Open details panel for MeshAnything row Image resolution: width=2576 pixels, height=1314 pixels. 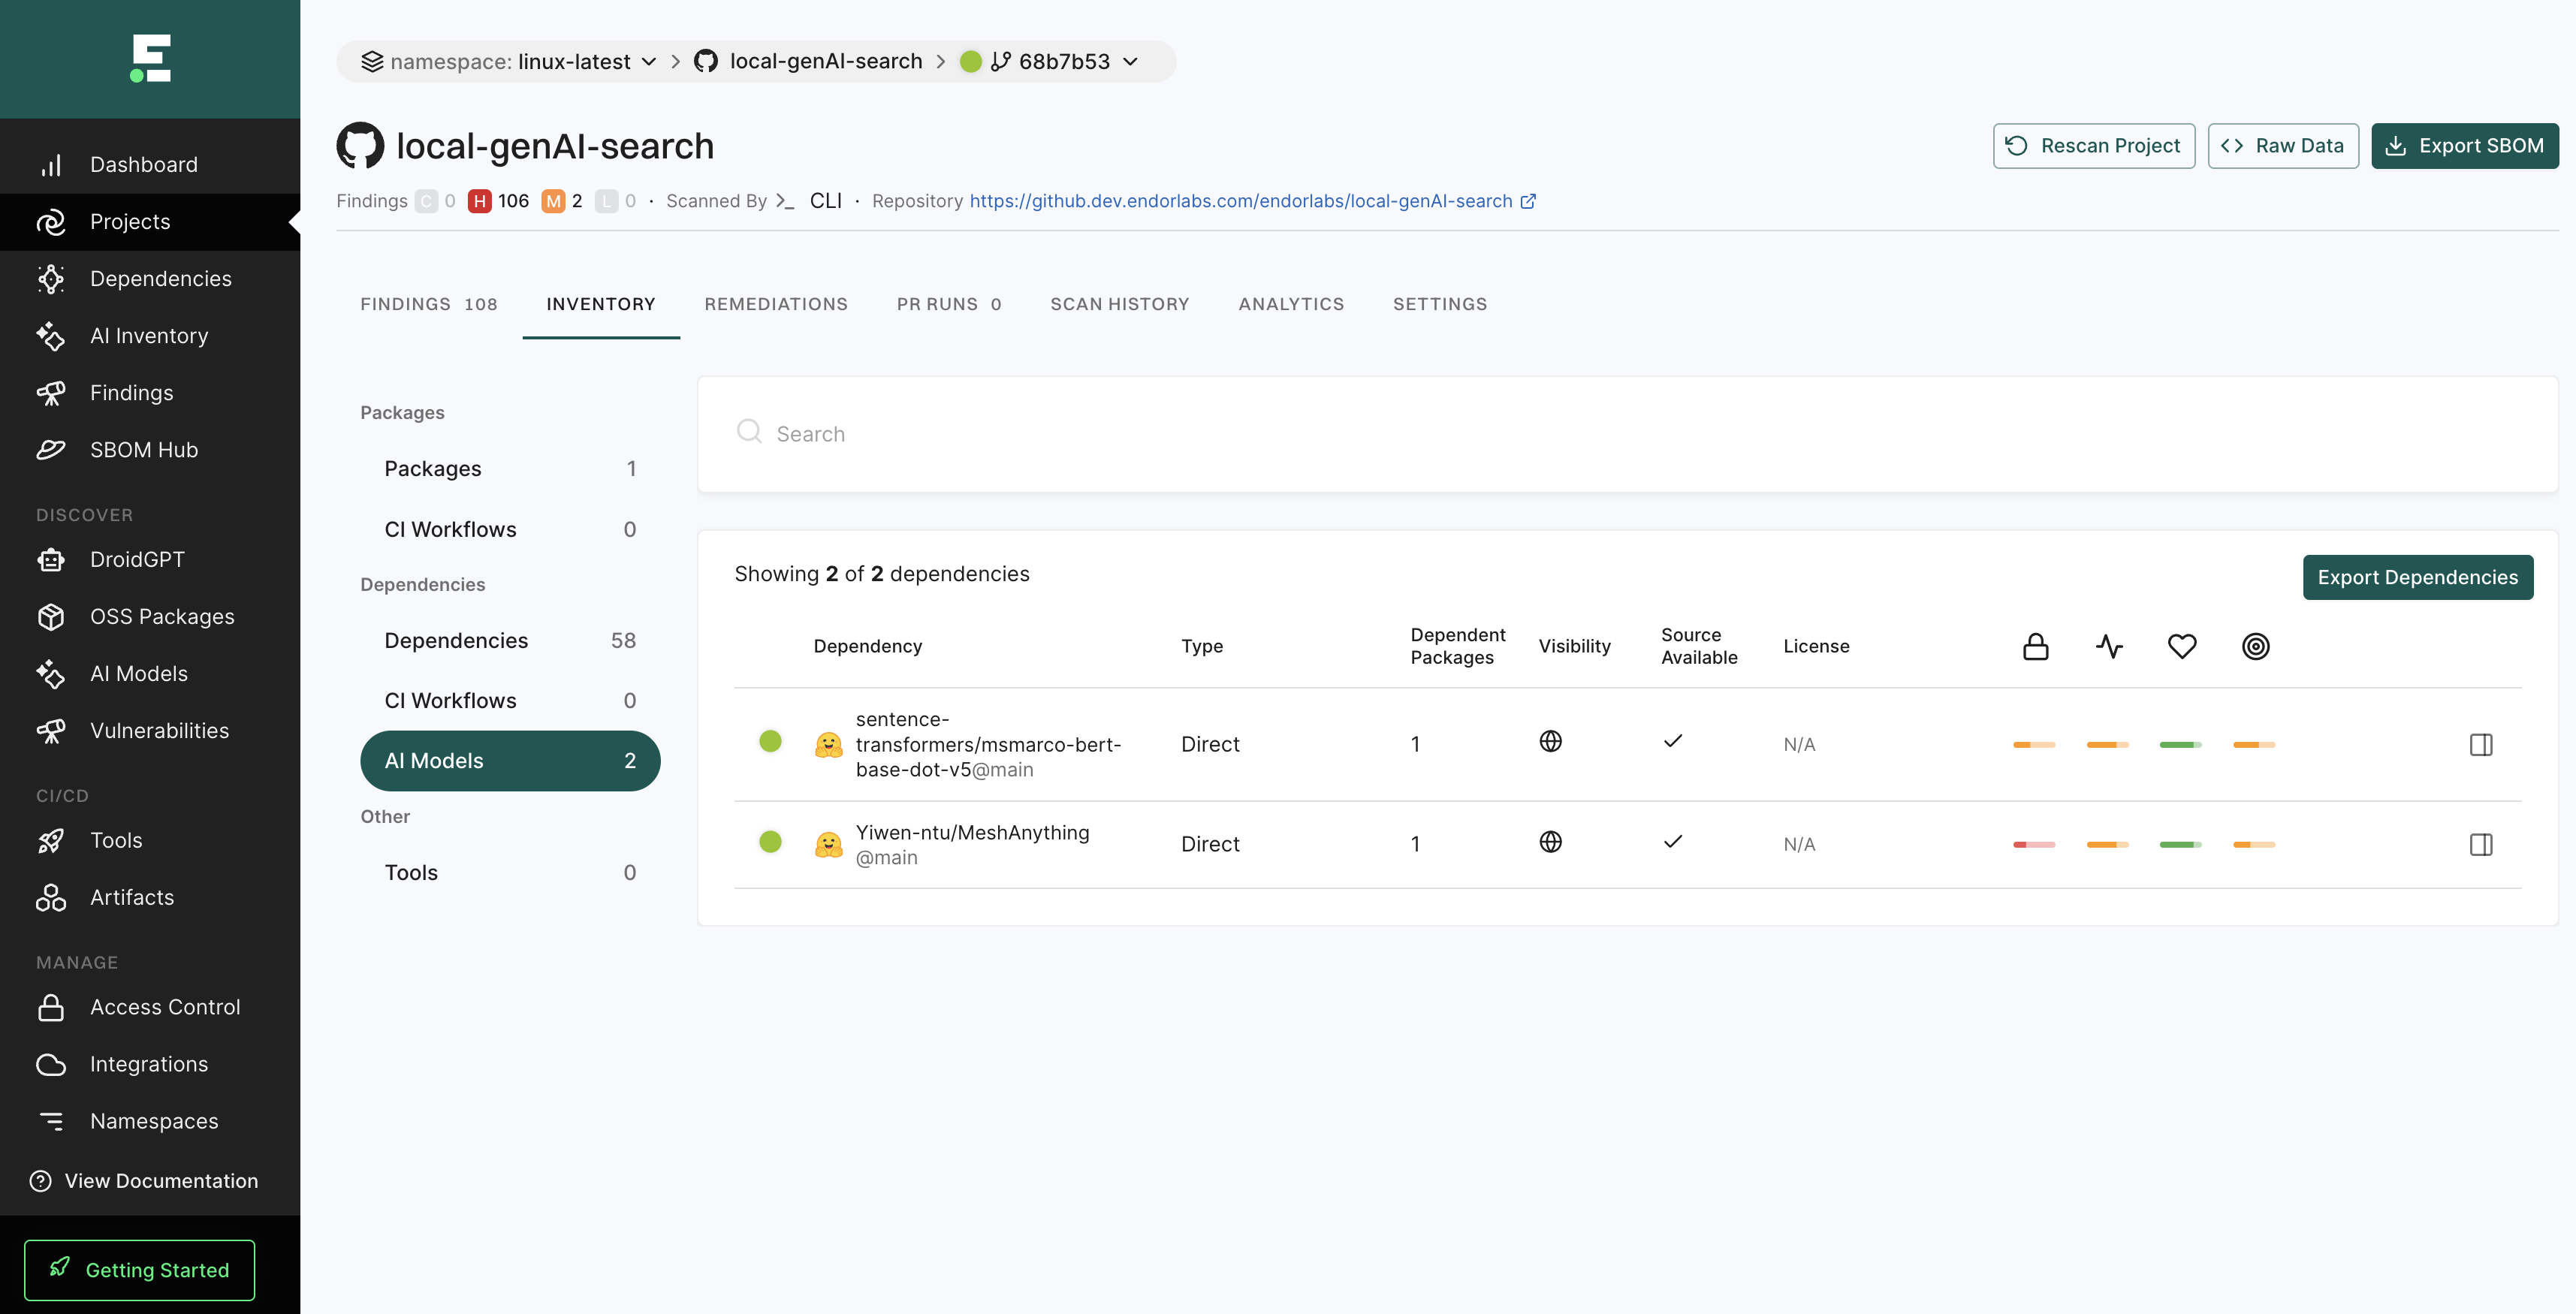coord(2480,844)
